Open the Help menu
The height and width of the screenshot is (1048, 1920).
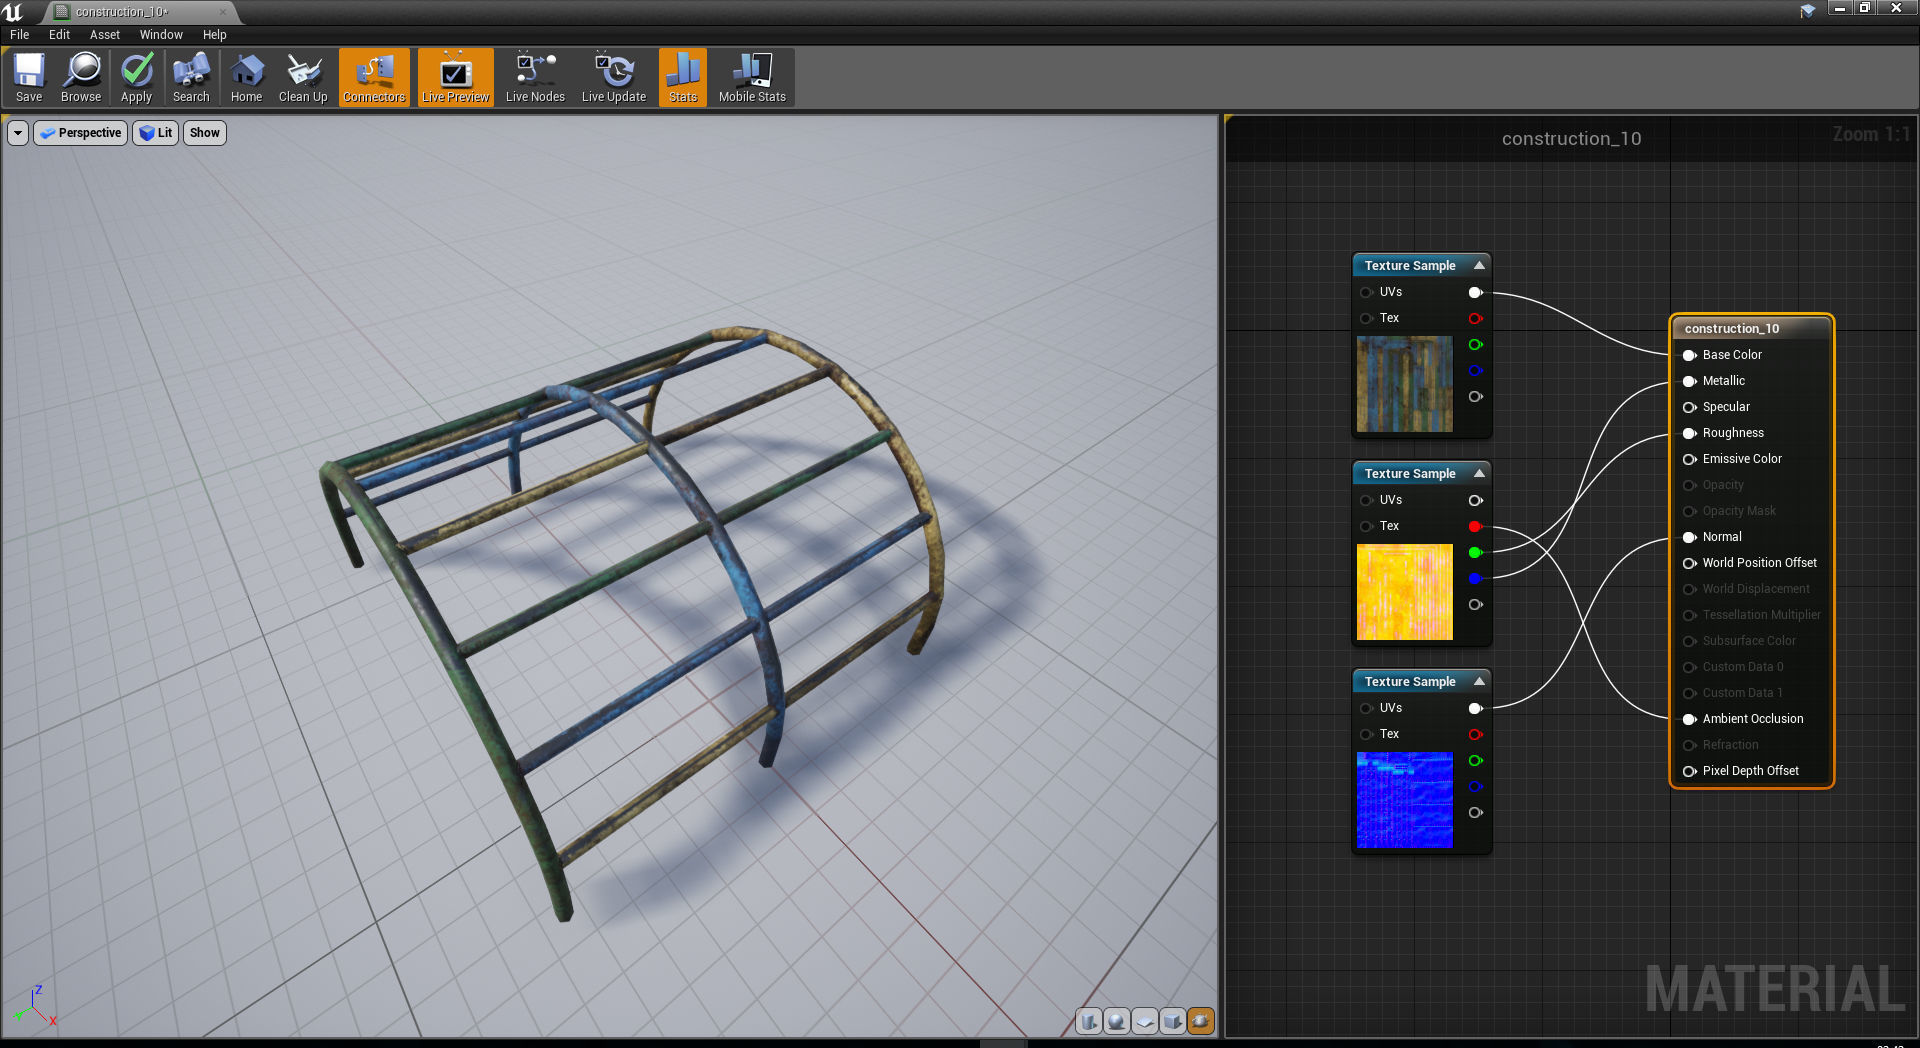(215, 34)
